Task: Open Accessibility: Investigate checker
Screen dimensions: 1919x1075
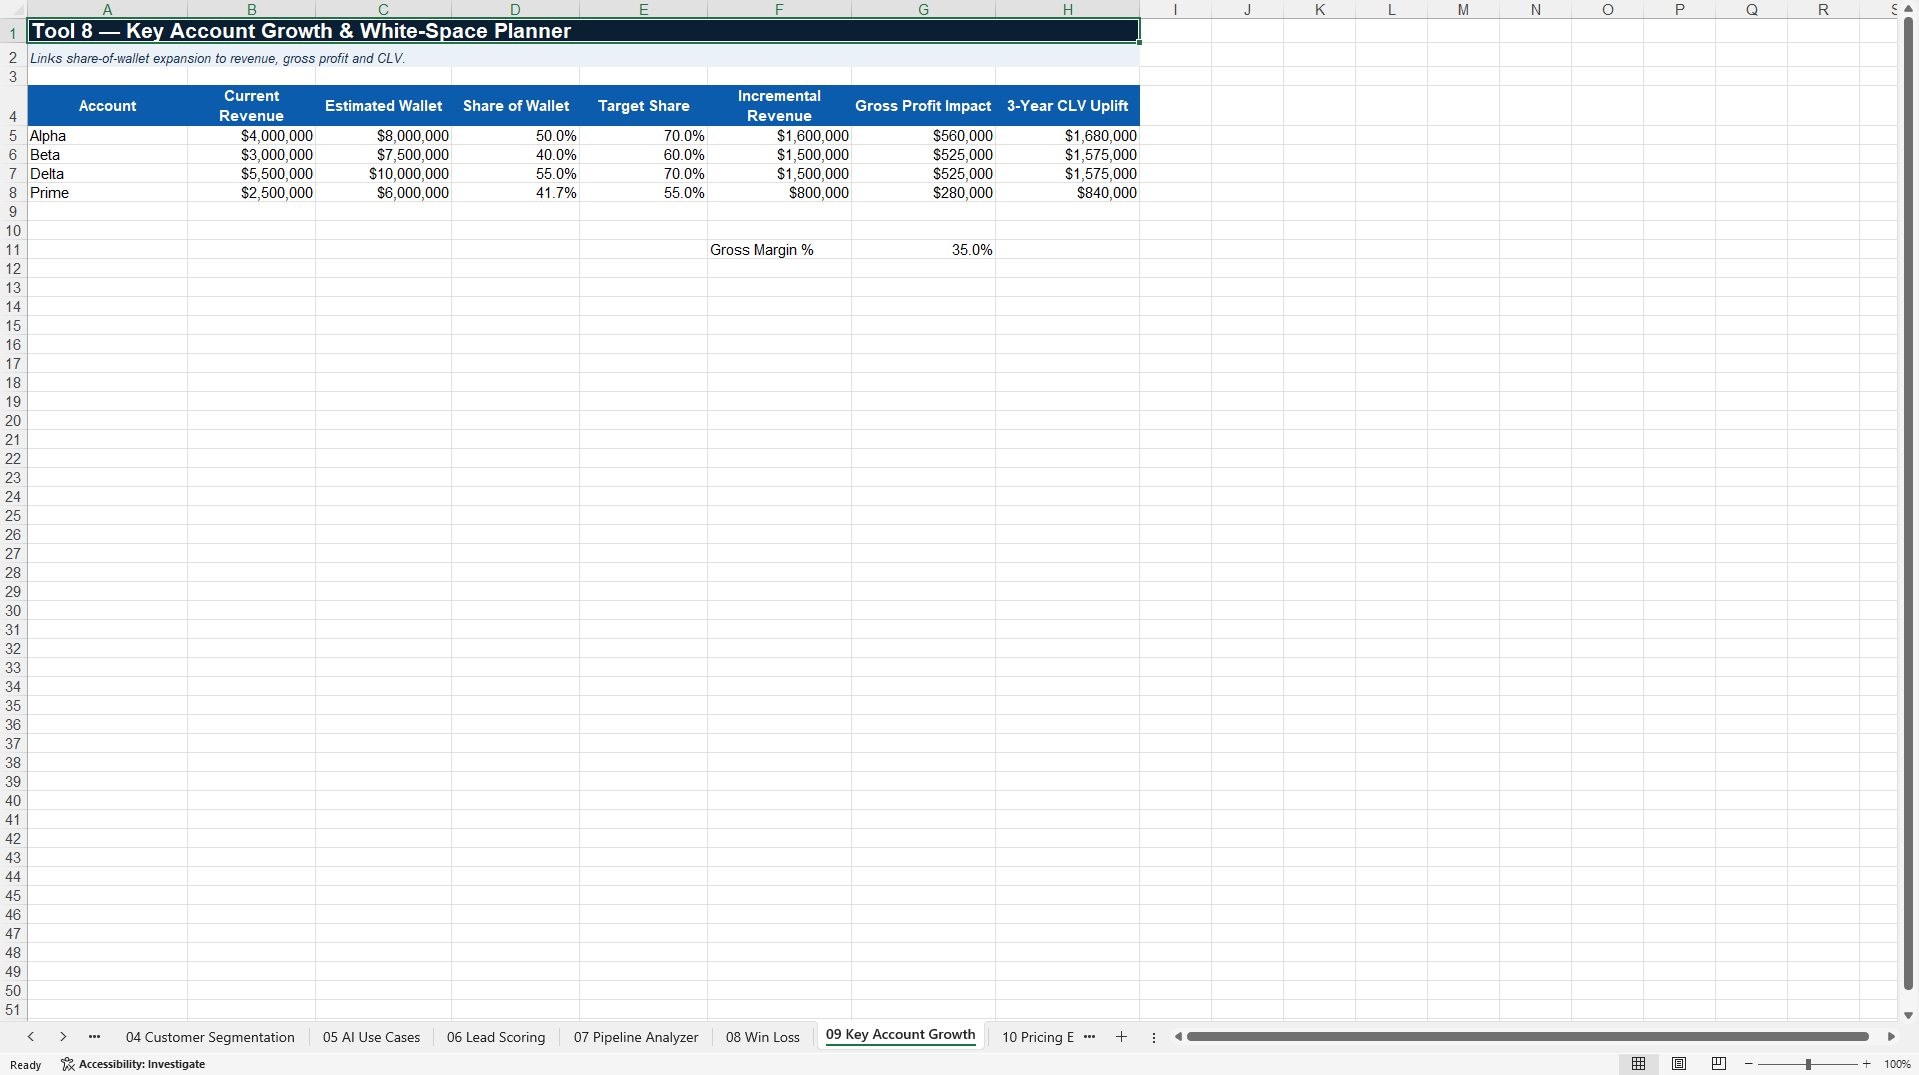Action: [133, 1064]
